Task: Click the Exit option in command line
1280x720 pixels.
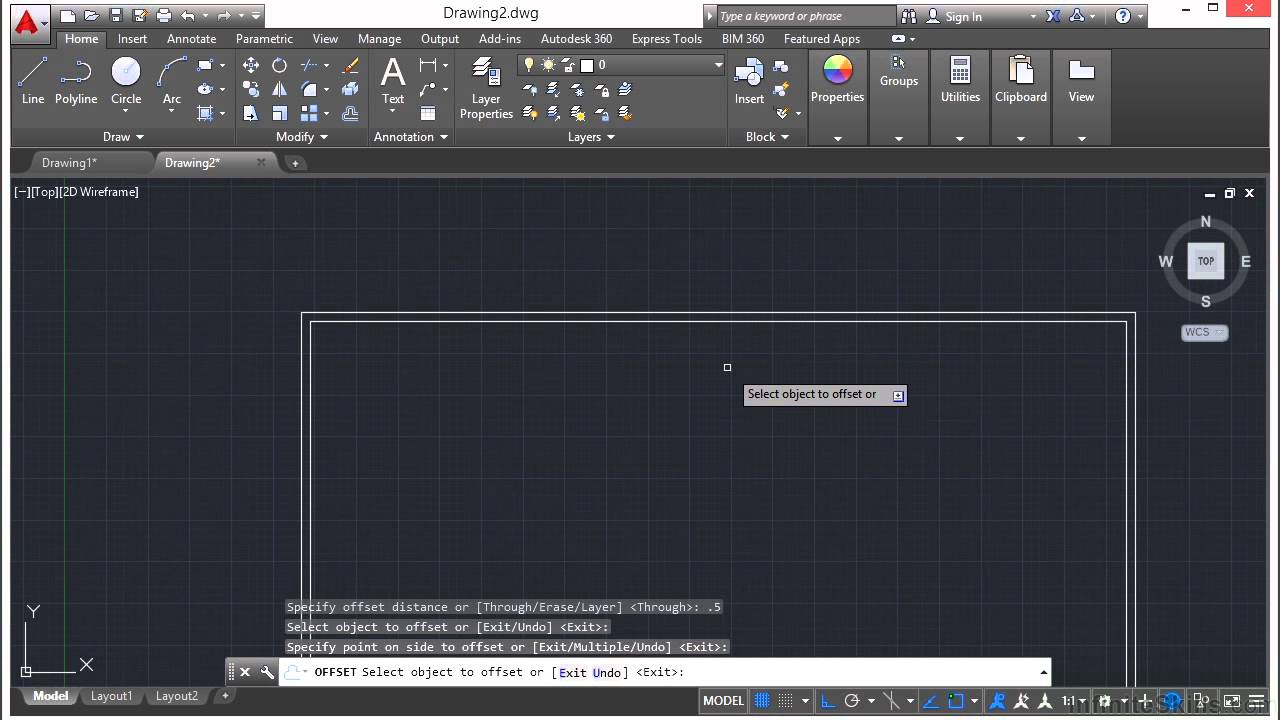Action: [x=573, y=672]
